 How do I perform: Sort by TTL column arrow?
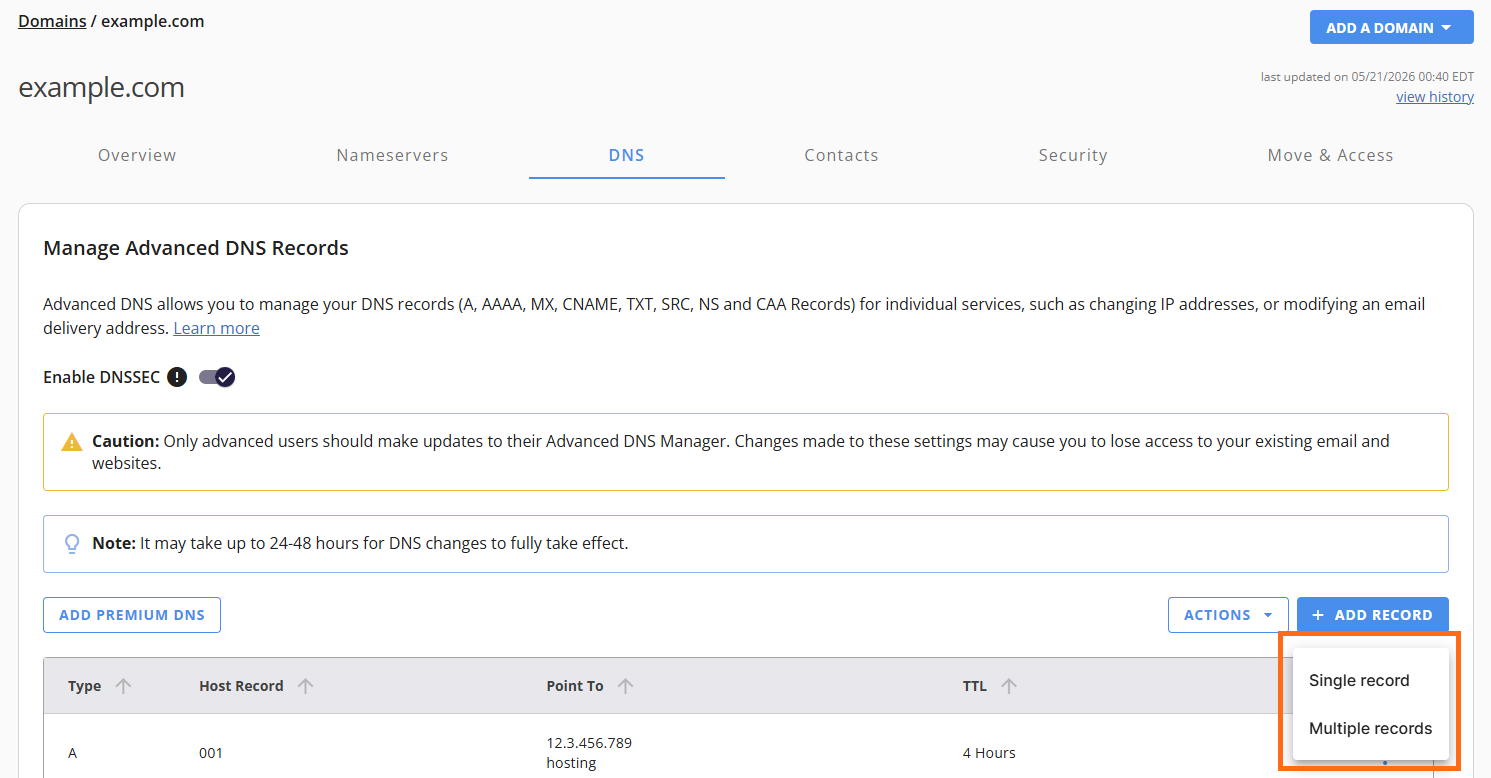point(1009,686)
